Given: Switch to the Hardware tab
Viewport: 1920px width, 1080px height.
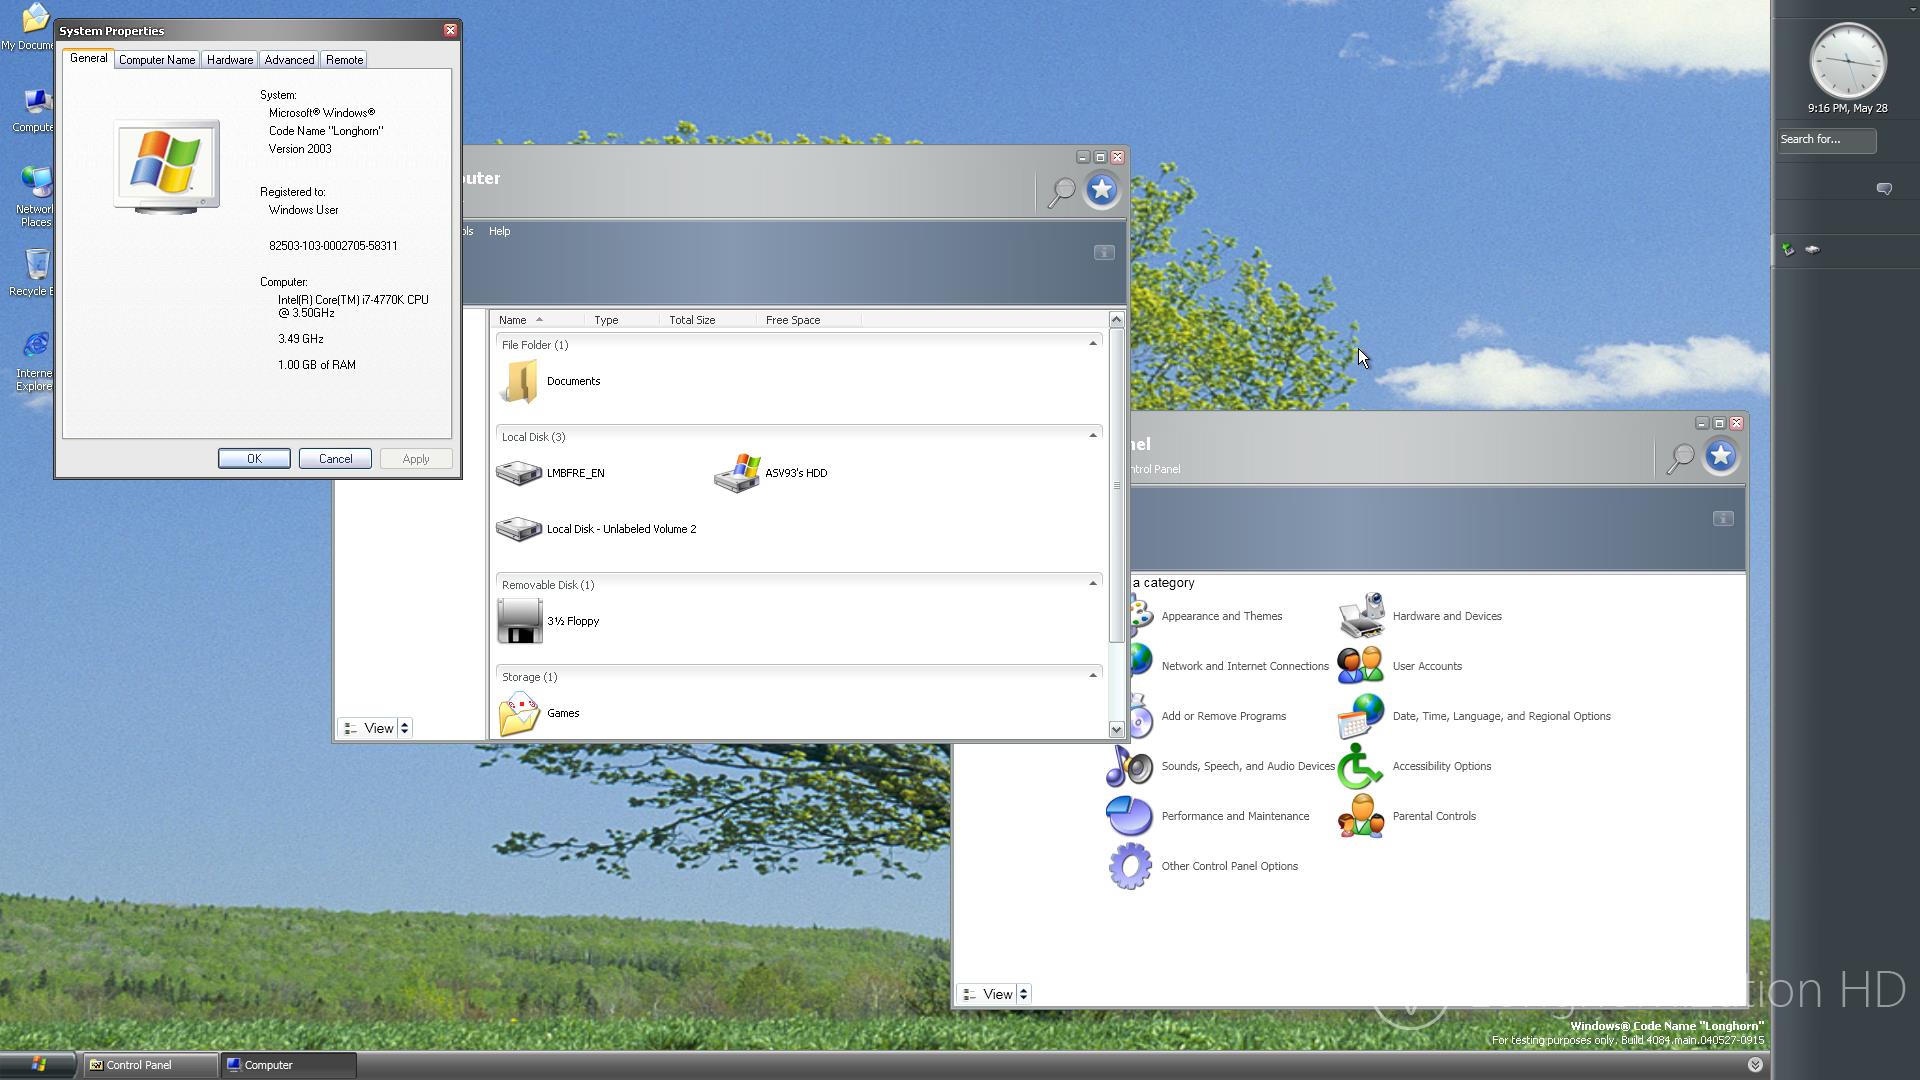Looking at the screenshot, I should pos(229,60).
